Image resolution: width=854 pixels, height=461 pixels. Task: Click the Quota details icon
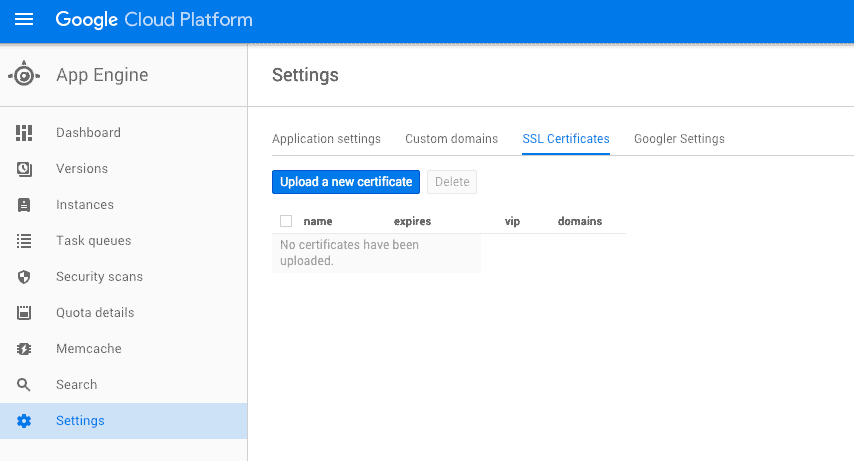(x=24, y=313)
